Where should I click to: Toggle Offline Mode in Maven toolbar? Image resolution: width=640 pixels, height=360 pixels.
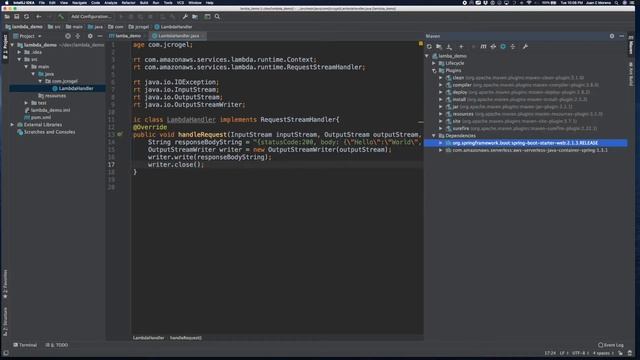click(493, 47)
